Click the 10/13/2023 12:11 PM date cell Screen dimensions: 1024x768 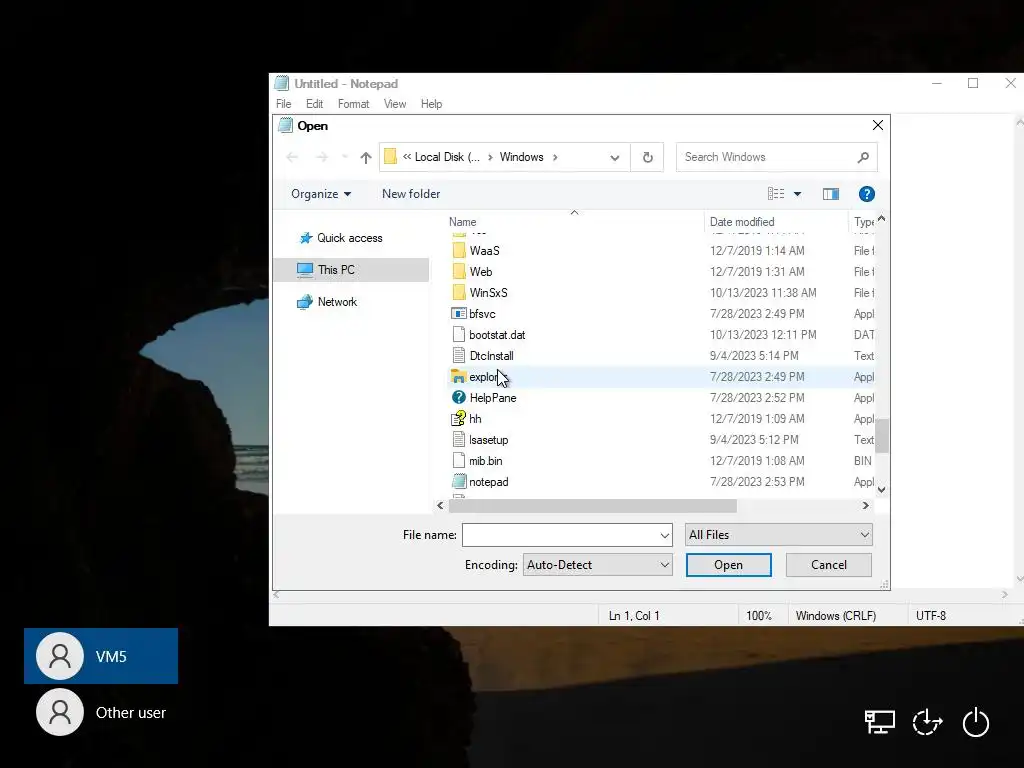point(763,334)
